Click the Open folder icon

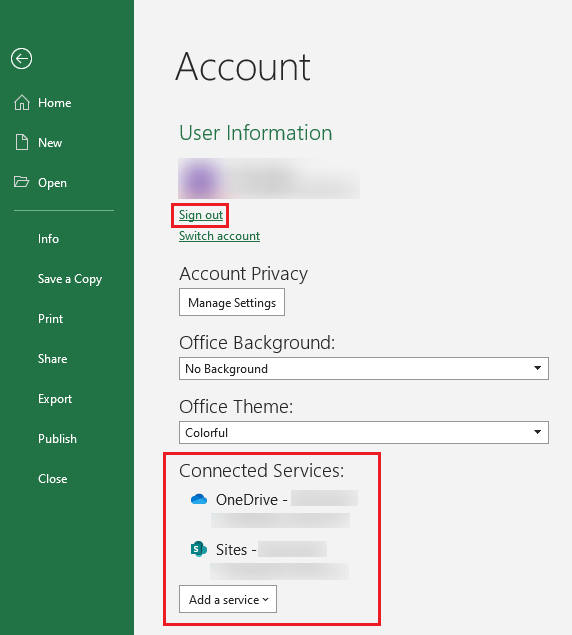coord(21,182)
